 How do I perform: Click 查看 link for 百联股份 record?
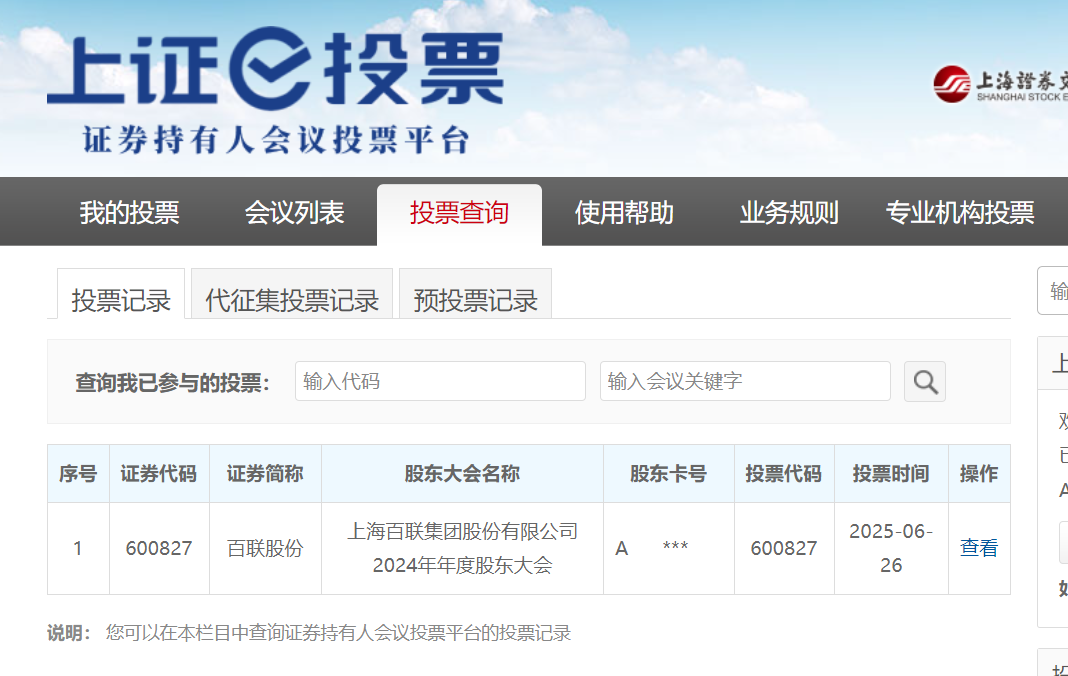(979, 548)
